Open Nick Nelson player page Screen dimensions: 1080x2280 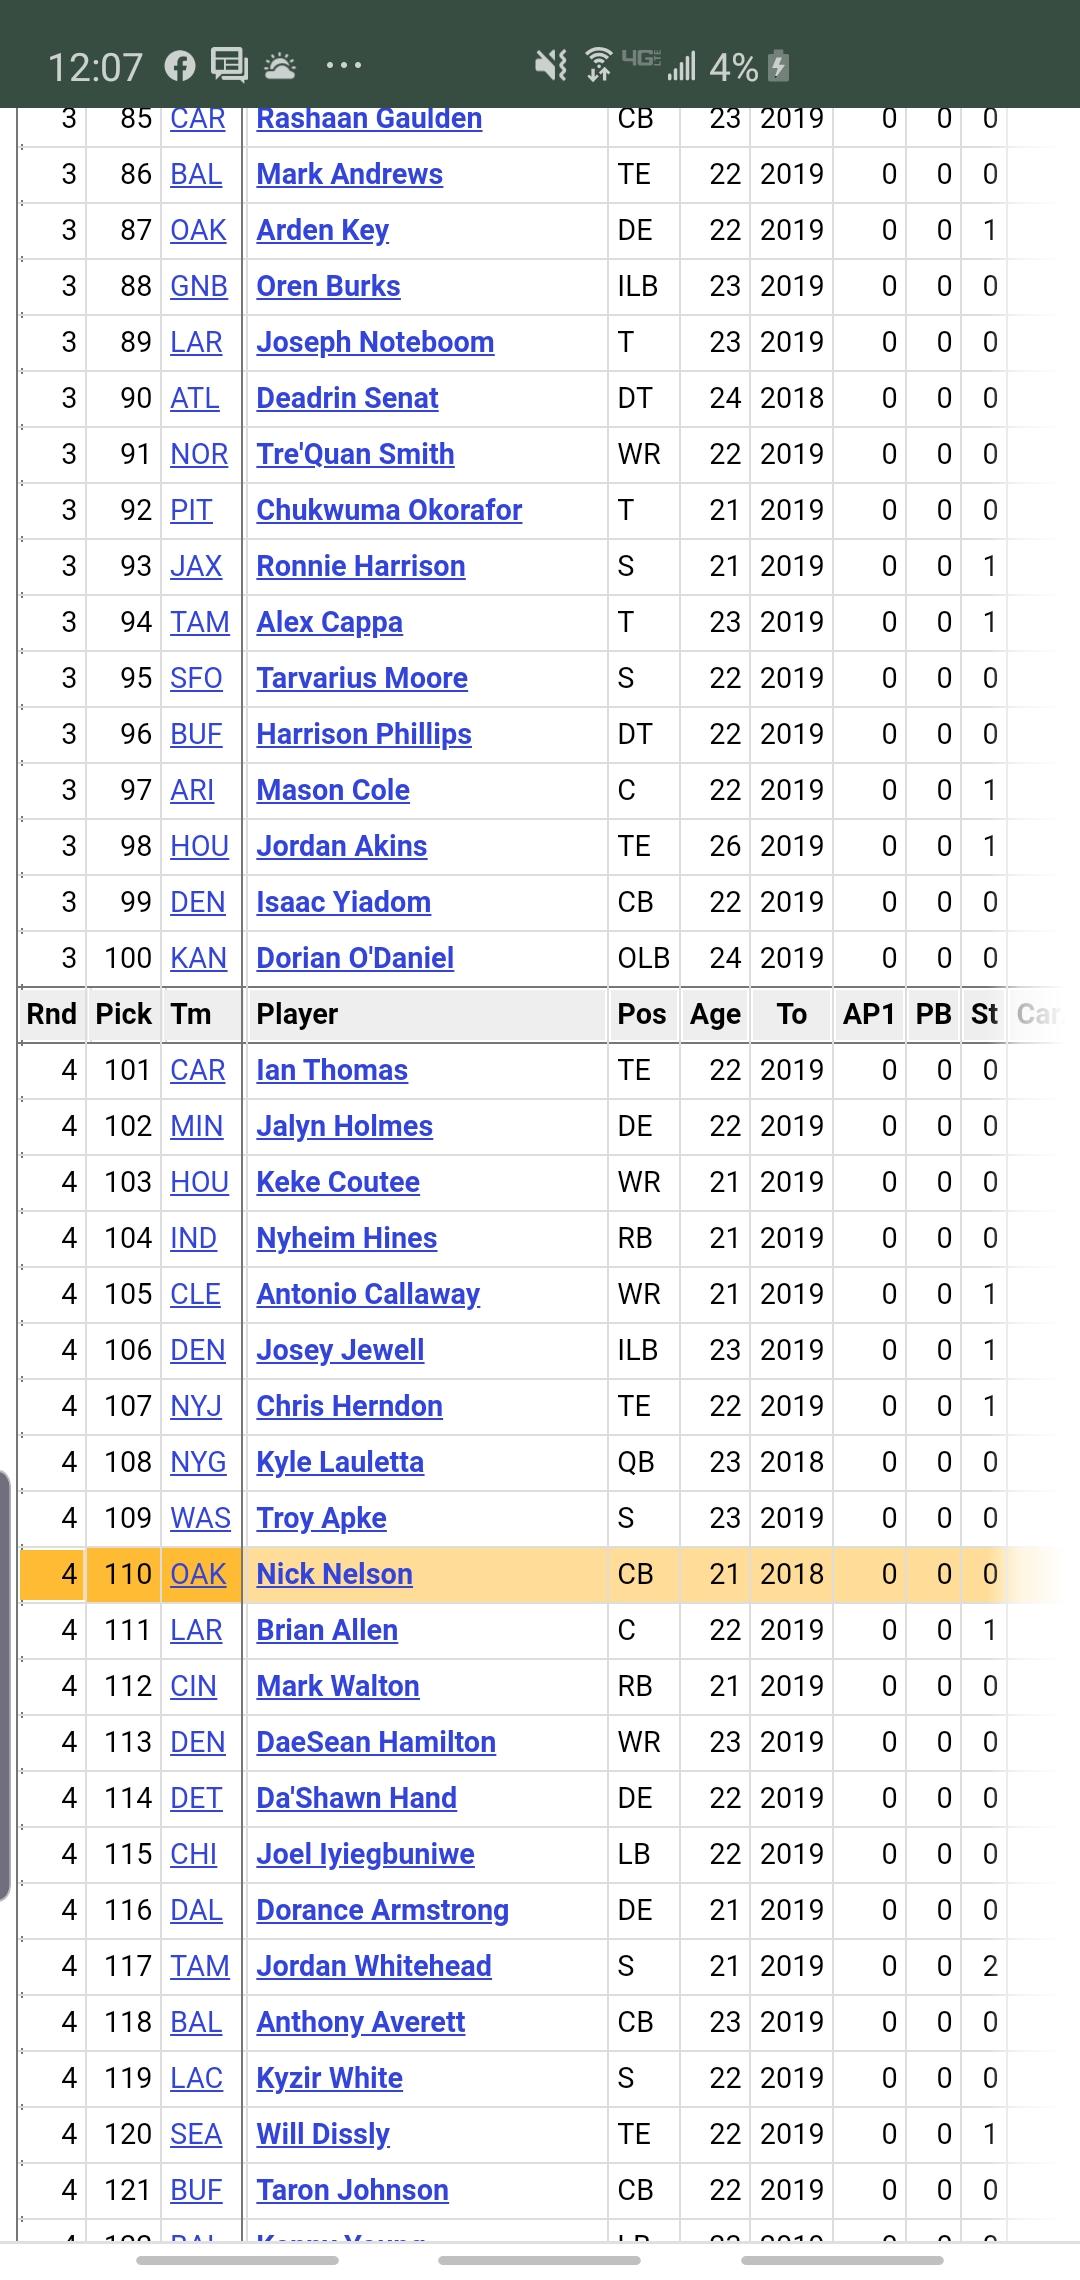334,1574
